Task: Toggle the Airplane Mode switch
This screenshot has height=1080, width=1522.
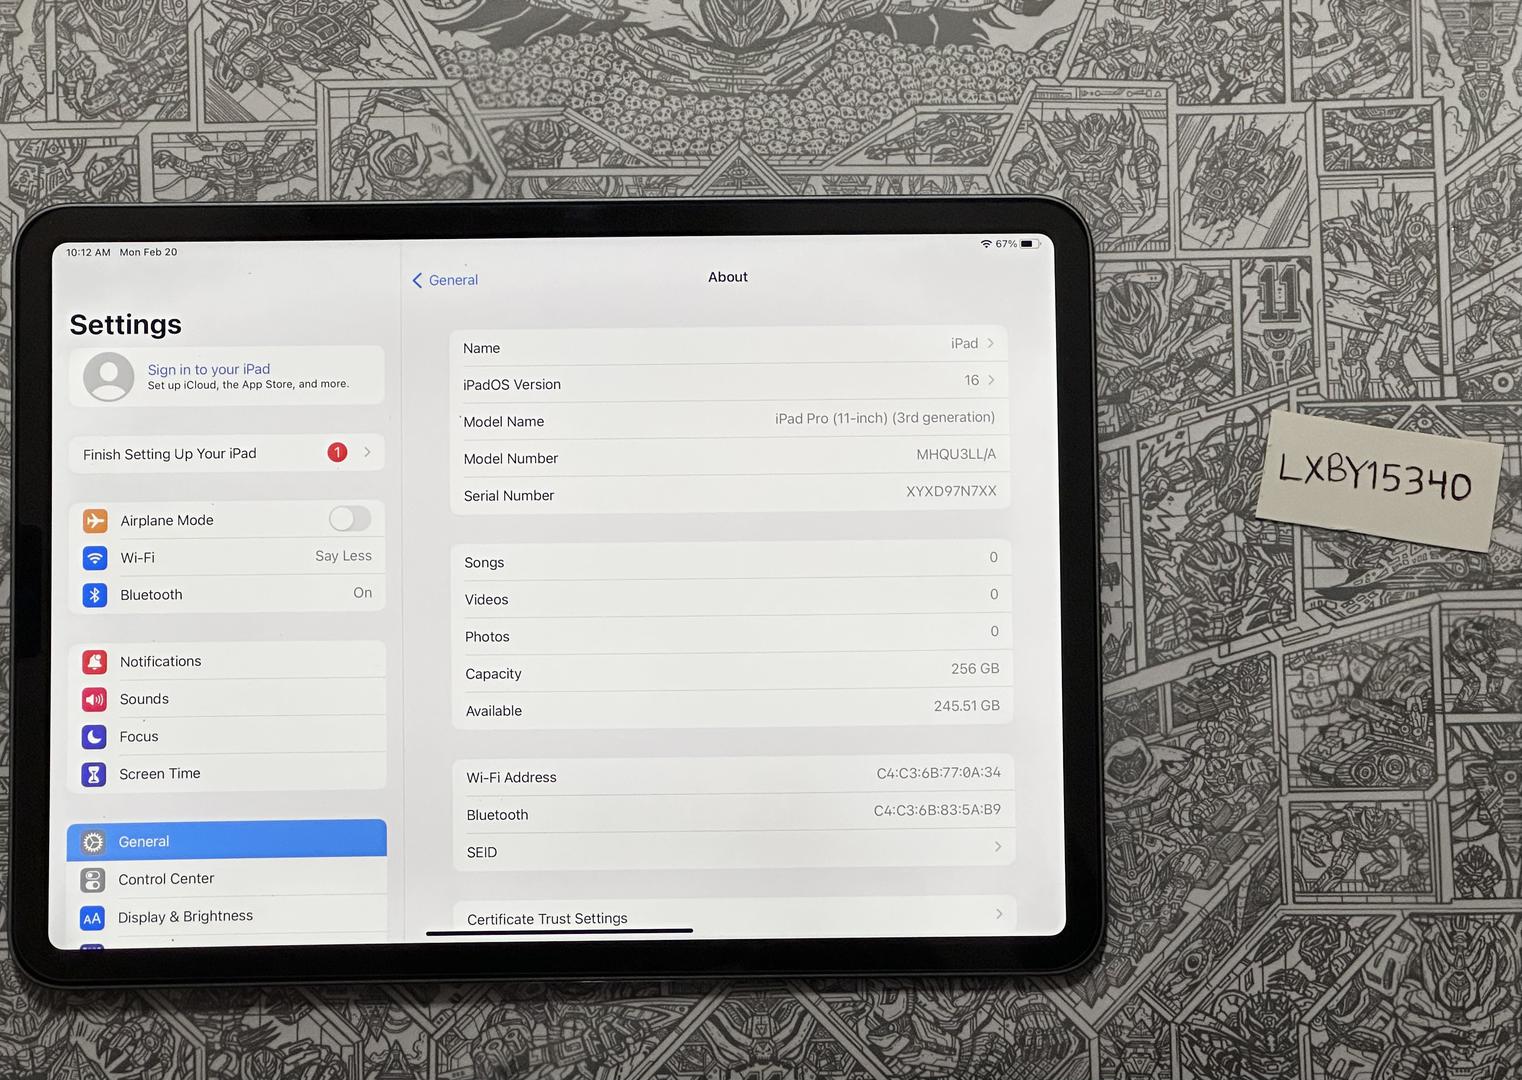Action: [x=350, y=518]
